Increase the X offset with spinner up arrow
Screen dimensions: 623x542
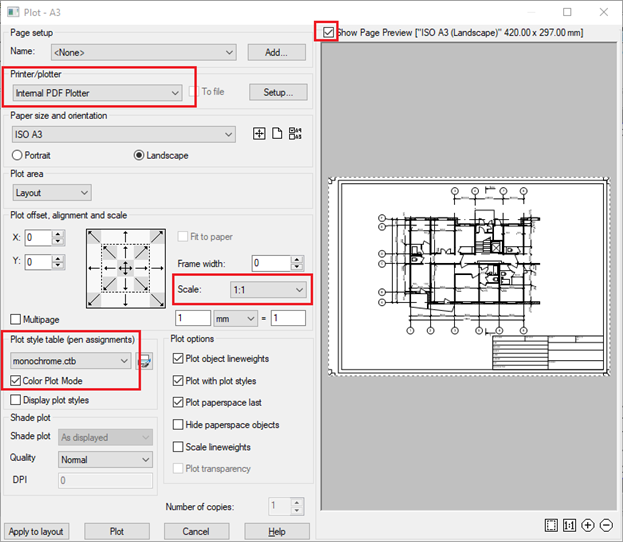(58, 234)
